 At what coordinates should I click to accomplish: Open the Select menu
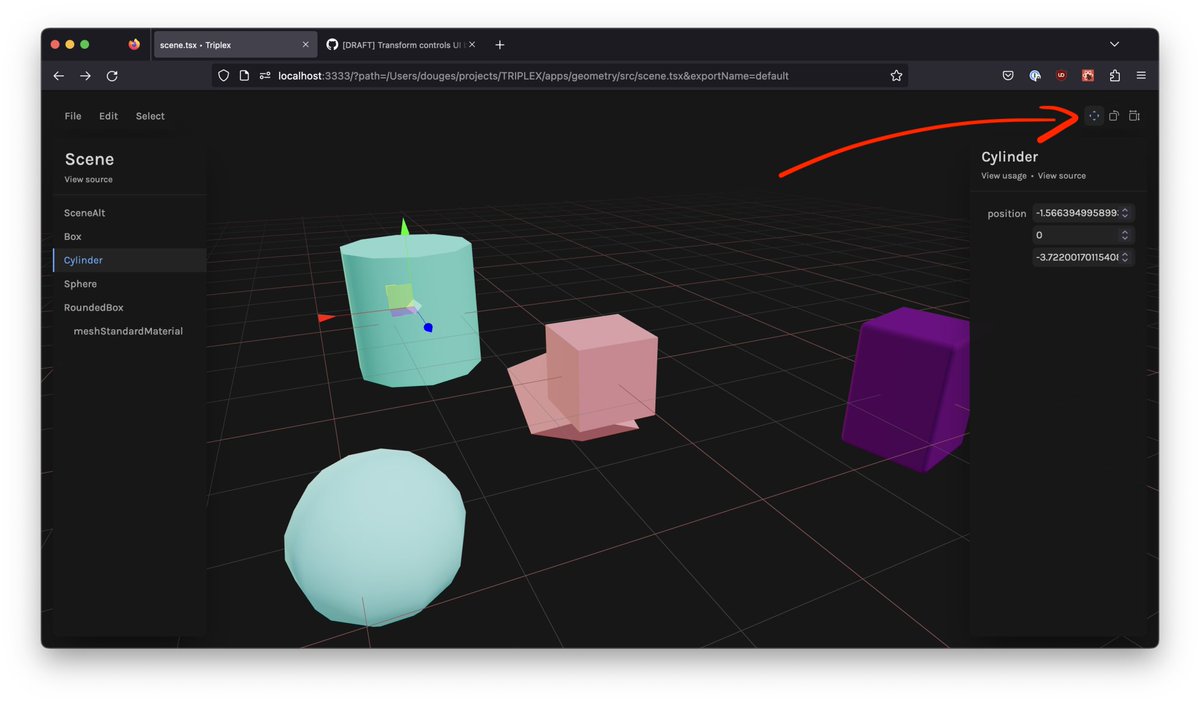click(150, 116)
